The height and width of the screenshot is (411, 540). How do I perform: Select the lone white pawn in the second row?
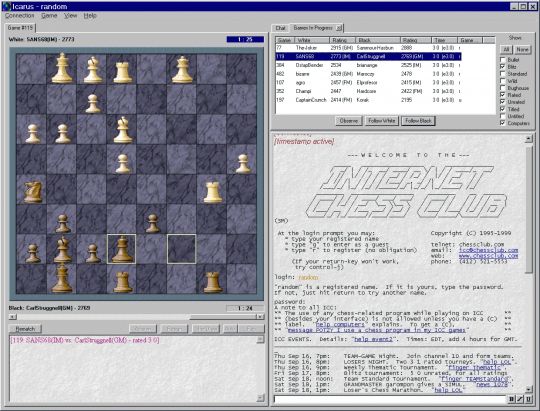coord(93,103)
